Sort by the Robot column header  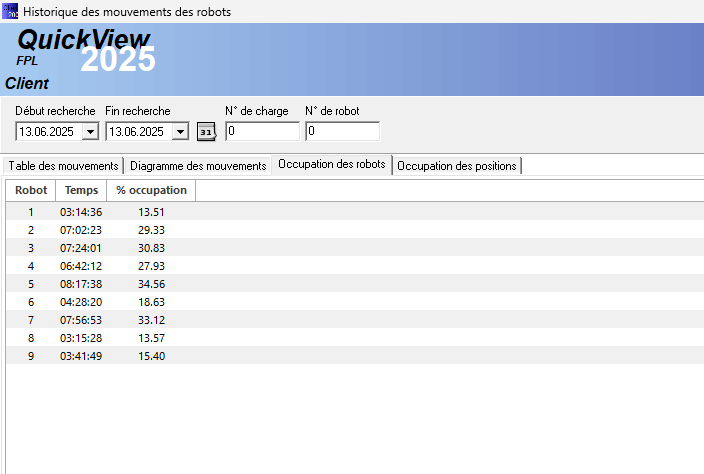31,190
